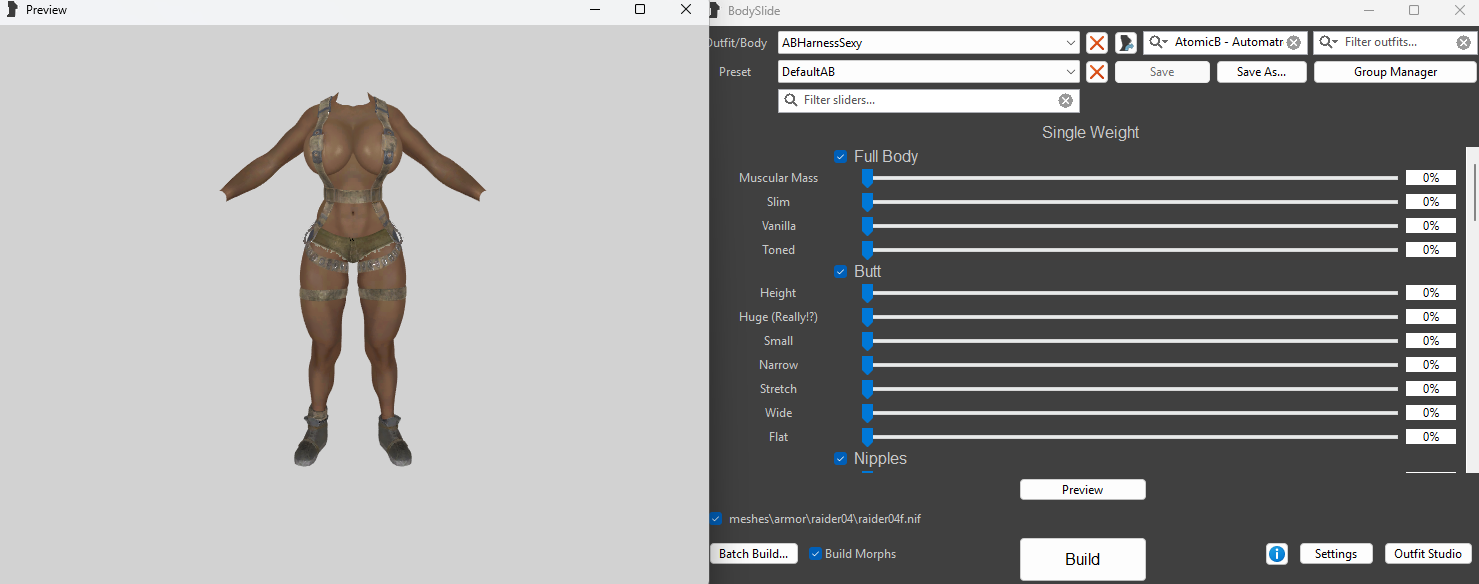Image resolution: width=1479 pixels, height=584 pixels.
Task: Disable the Build Morphs checkbox
Action: pos(816,554)
